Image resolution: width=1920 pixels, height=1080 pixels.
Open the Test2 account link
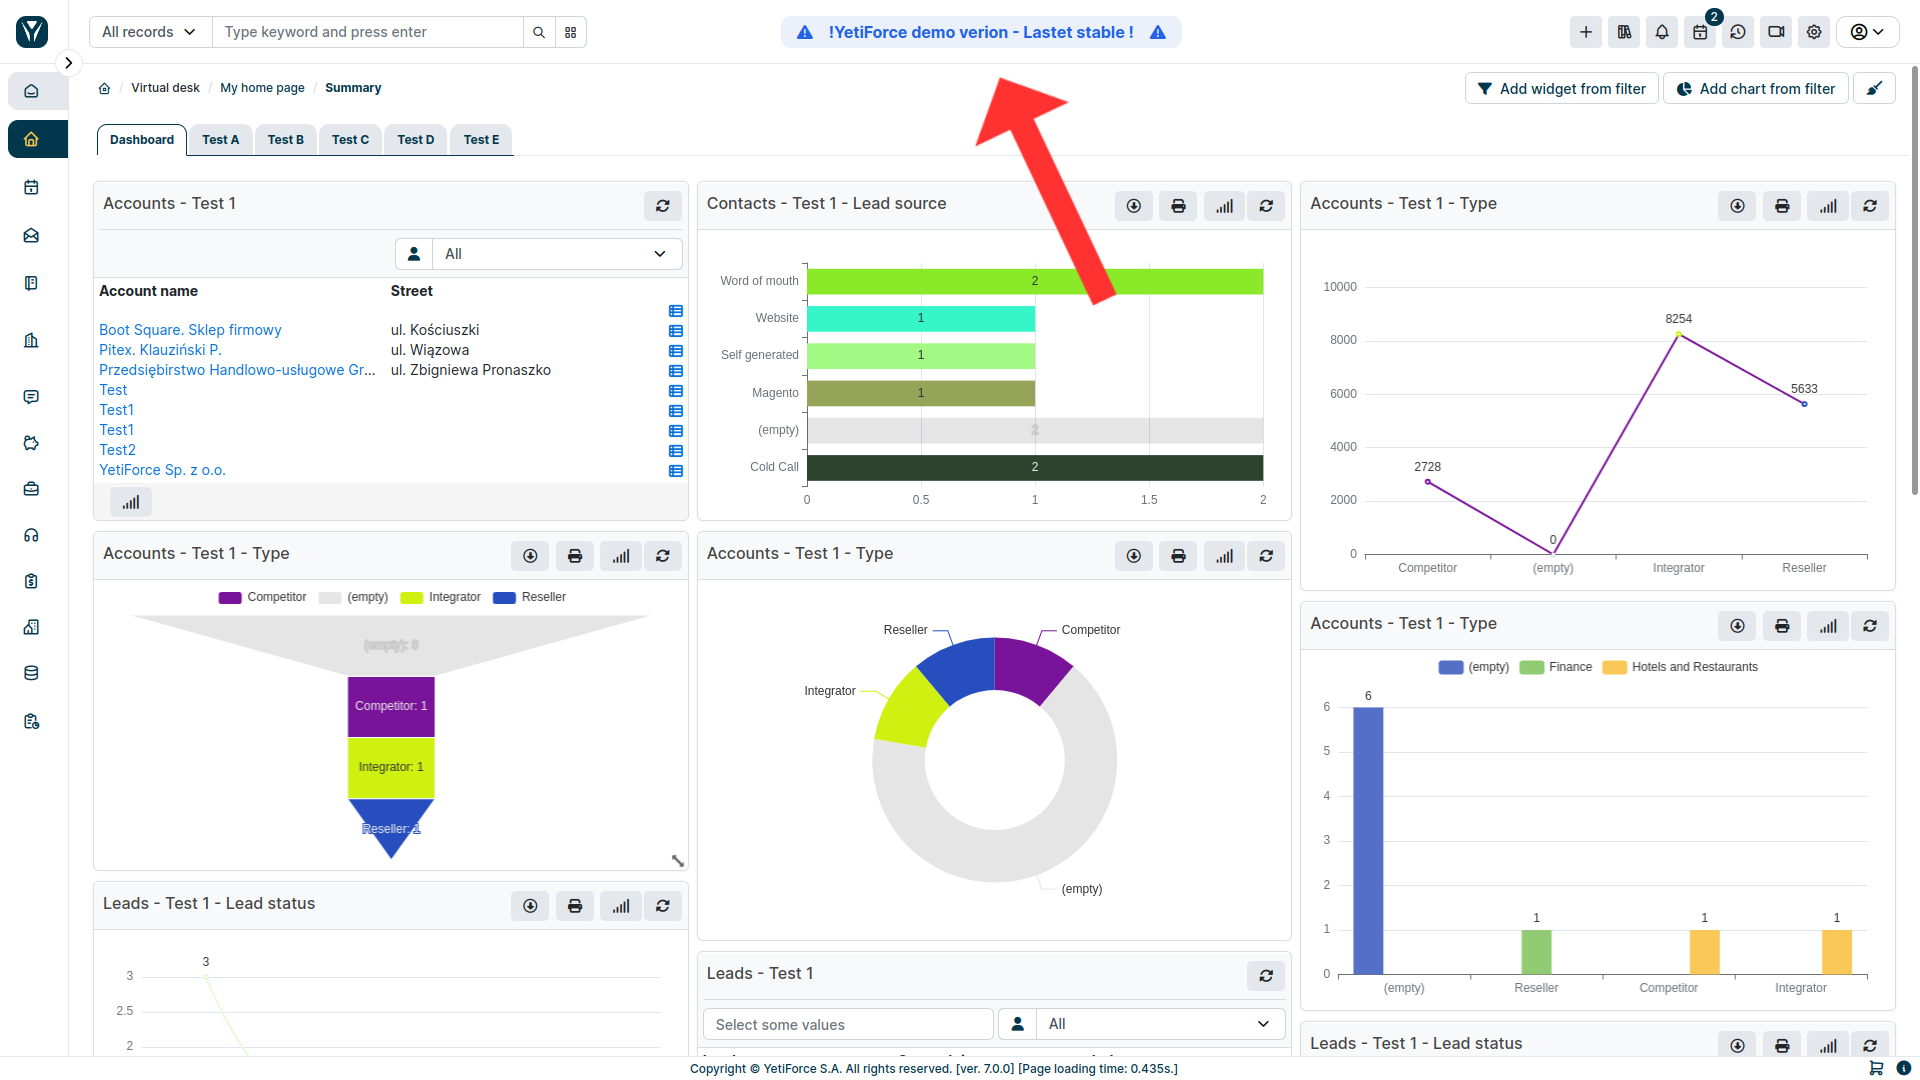coord(117,450)
